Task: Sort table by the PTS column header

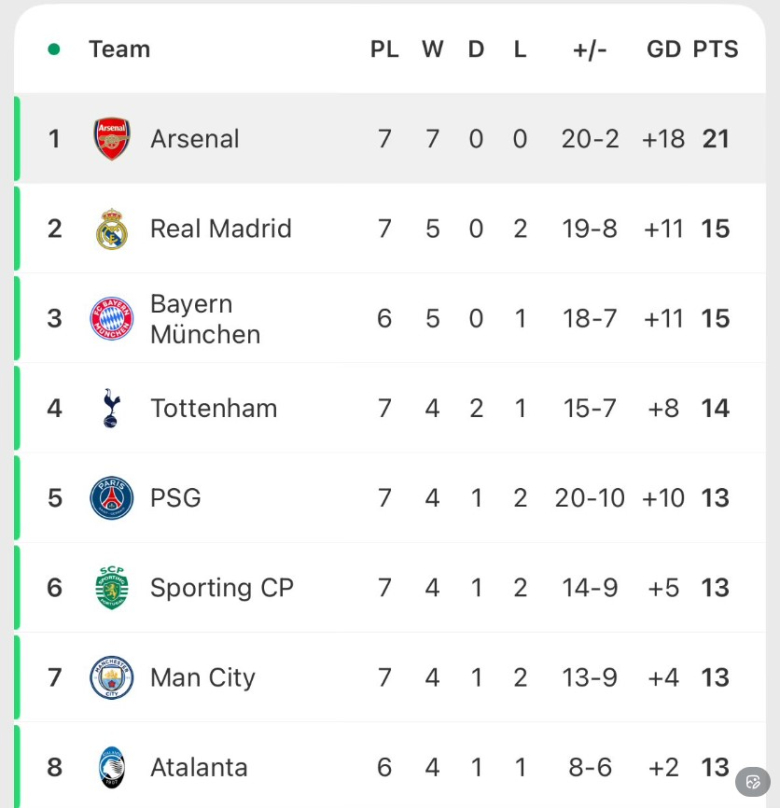Action: [x=716, y=49]
